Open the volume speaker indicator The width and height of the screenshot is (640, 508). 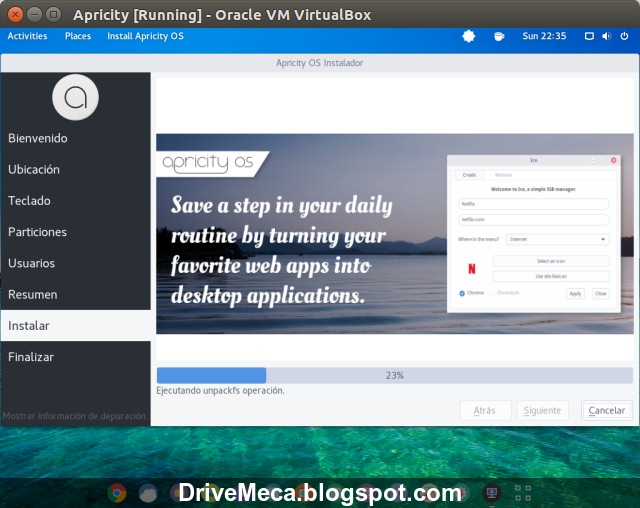pyautogui.click(x=607, y=36)
